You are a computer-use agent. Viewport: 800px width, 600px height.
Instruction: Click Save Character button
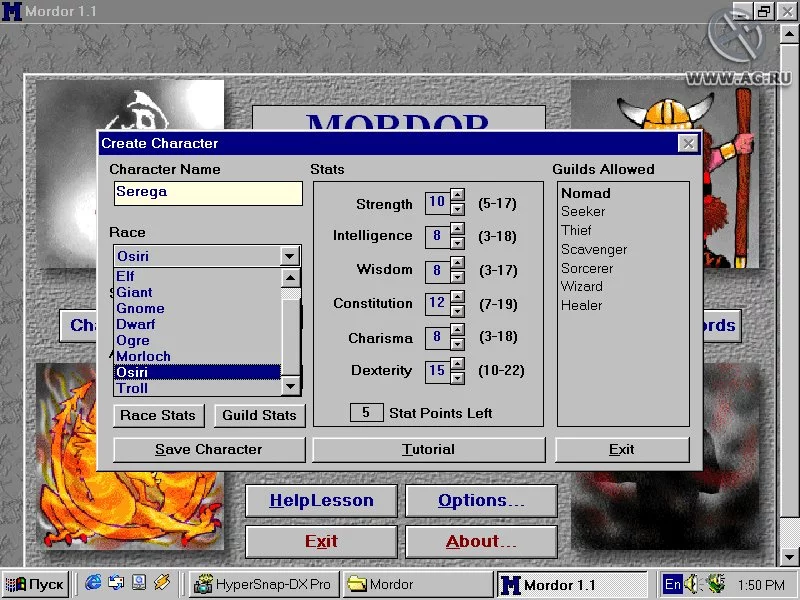[209, 449]
